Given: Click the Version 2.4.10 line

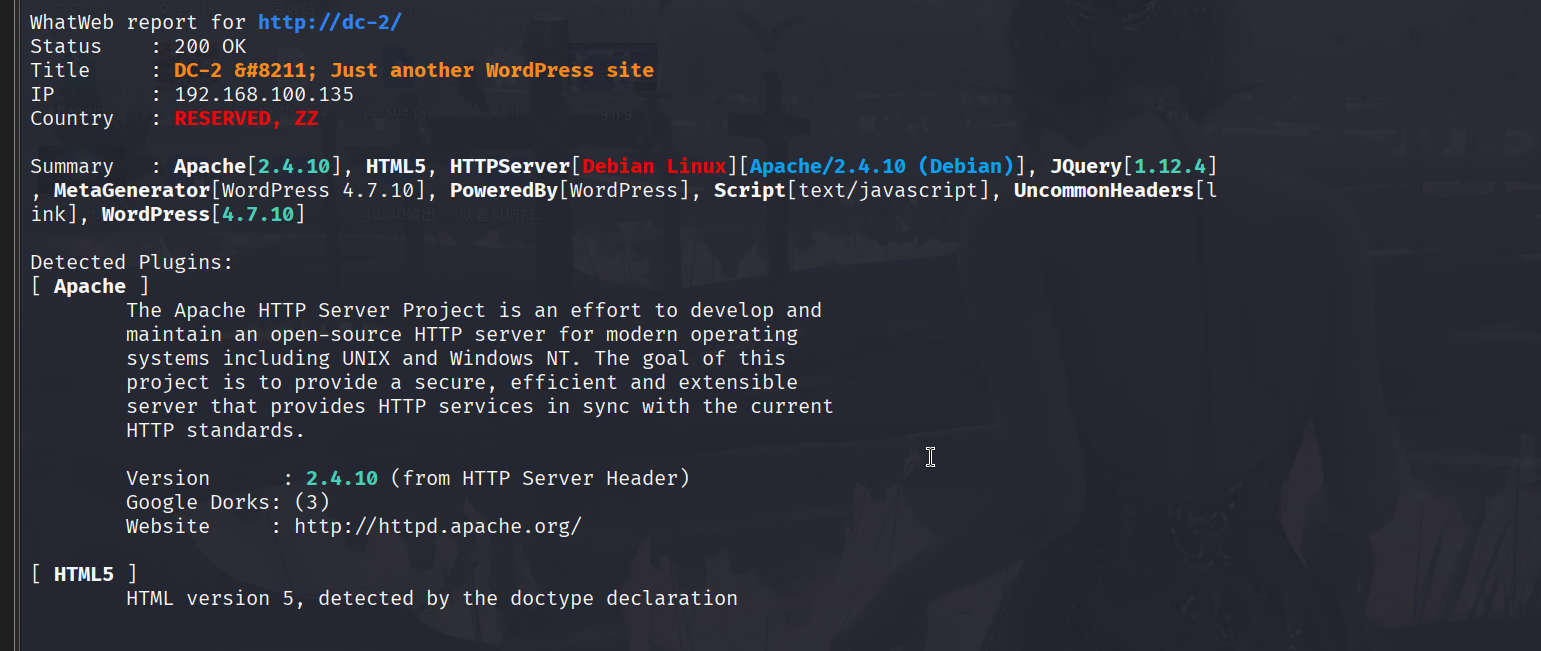Looking at the screenshot, I should tap(408, 478).
